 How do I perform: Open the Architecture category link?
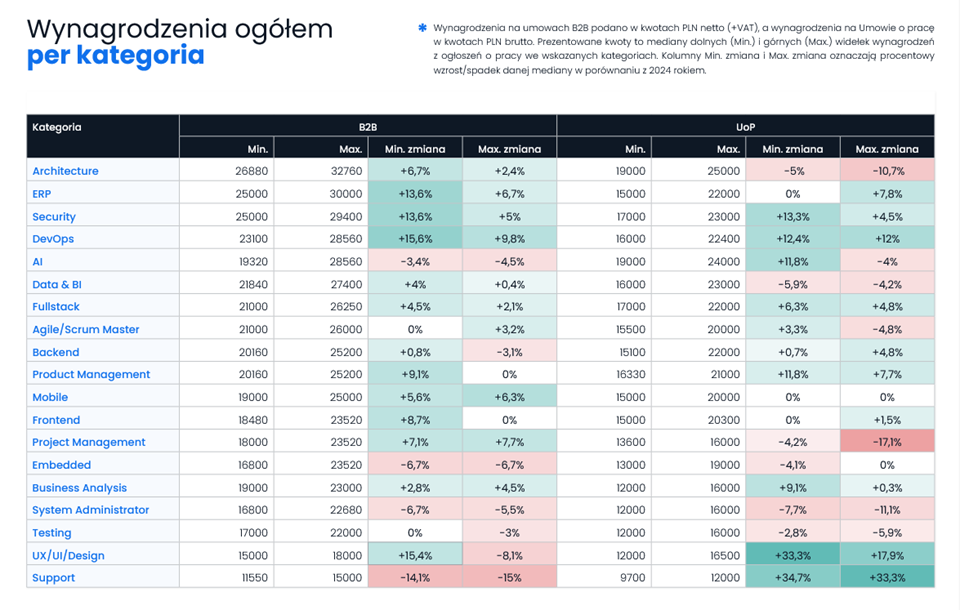(x=65, y=171)
